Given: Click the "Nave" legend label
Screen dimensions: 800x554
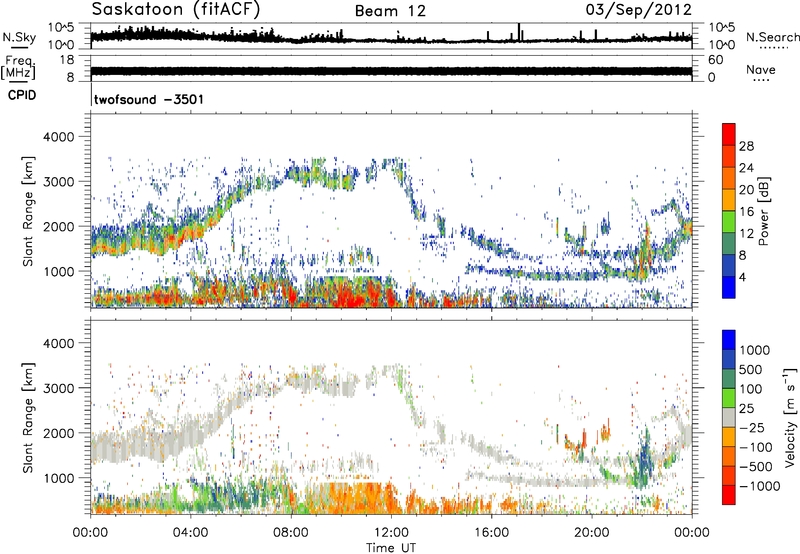Looking at the screenshot, I should click(x=761, y=69).
